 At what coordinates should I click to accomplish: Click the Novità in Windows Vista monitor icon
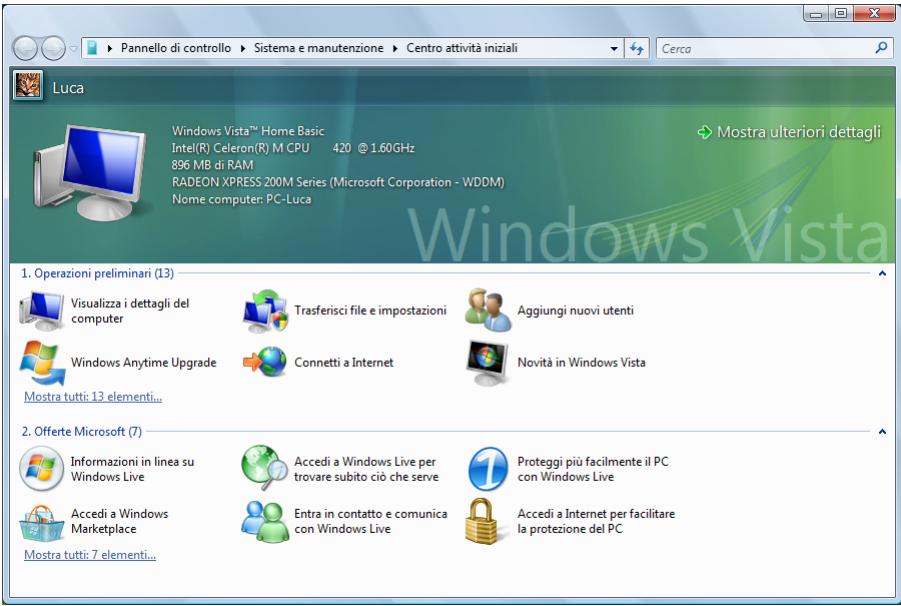click(487, 362)
